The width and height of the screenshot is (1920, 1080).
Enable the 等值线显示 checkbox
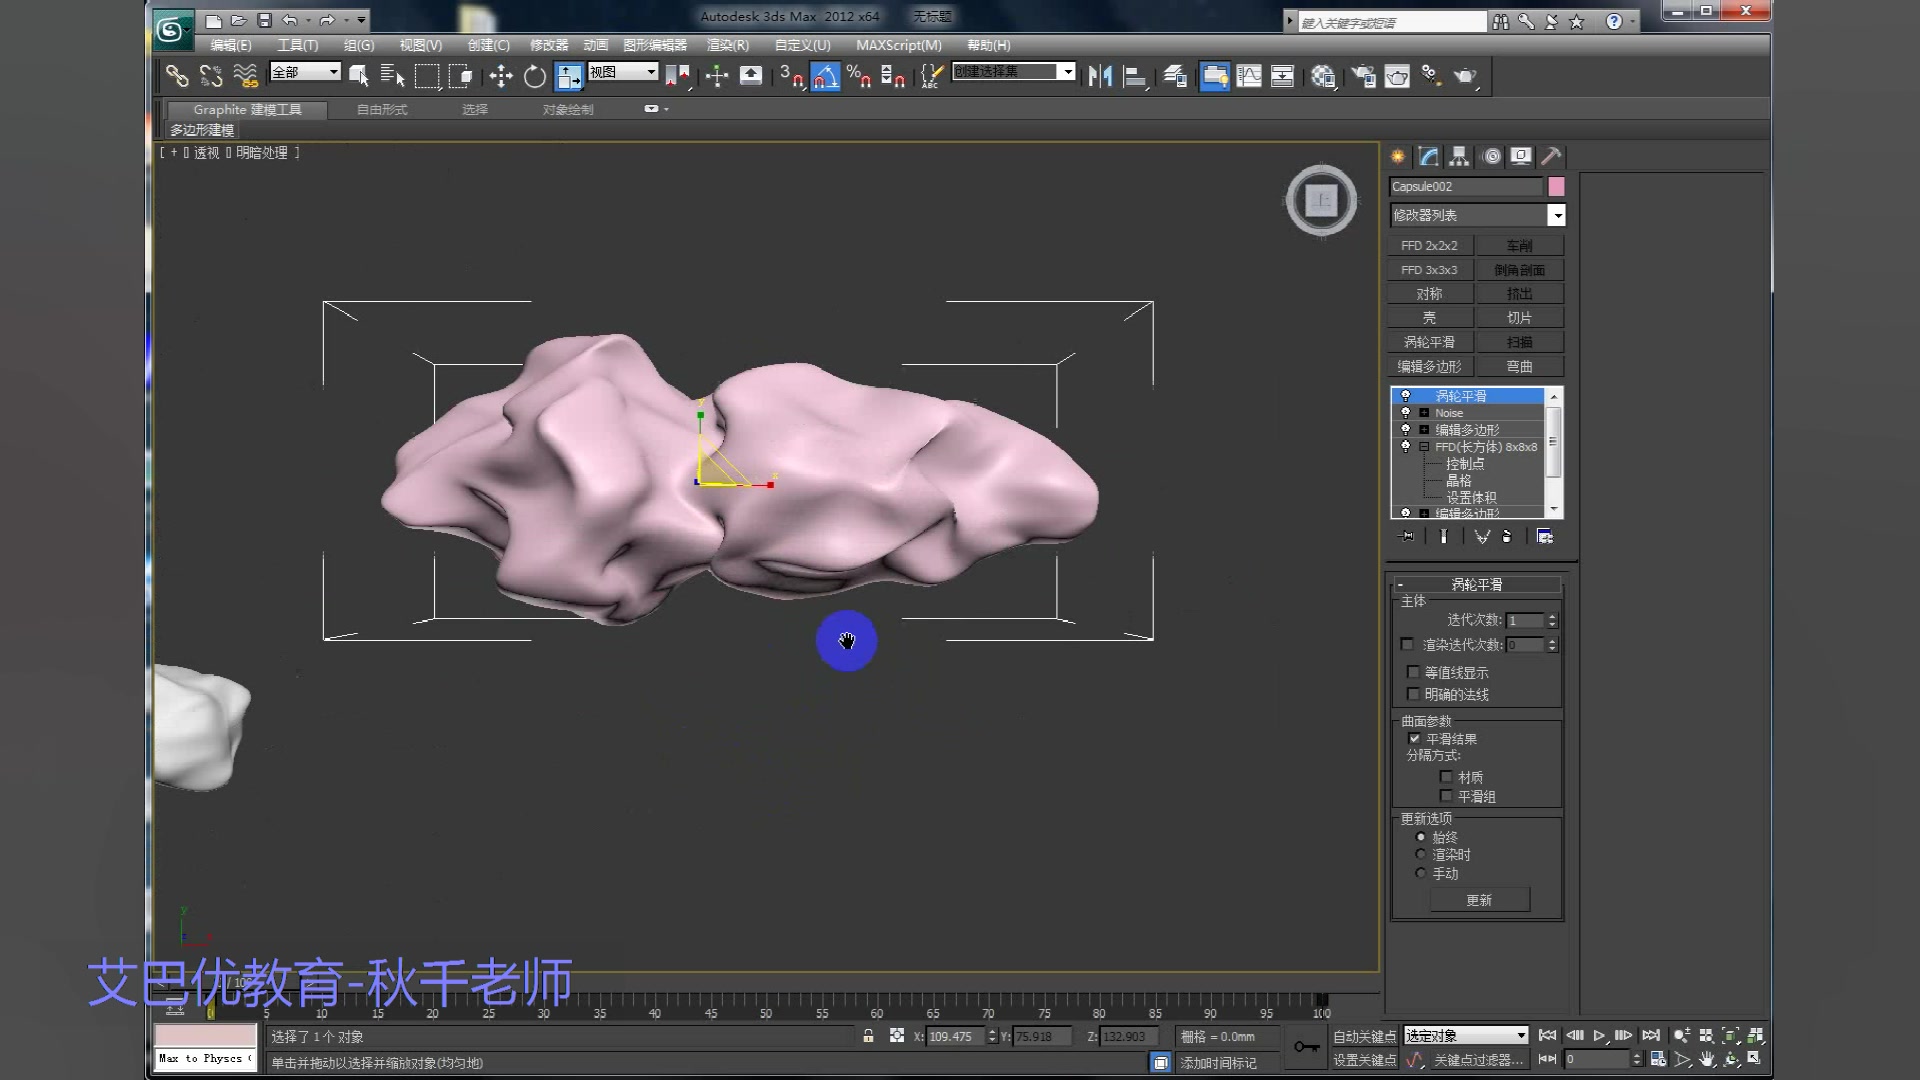click(x=1413, y=672)
